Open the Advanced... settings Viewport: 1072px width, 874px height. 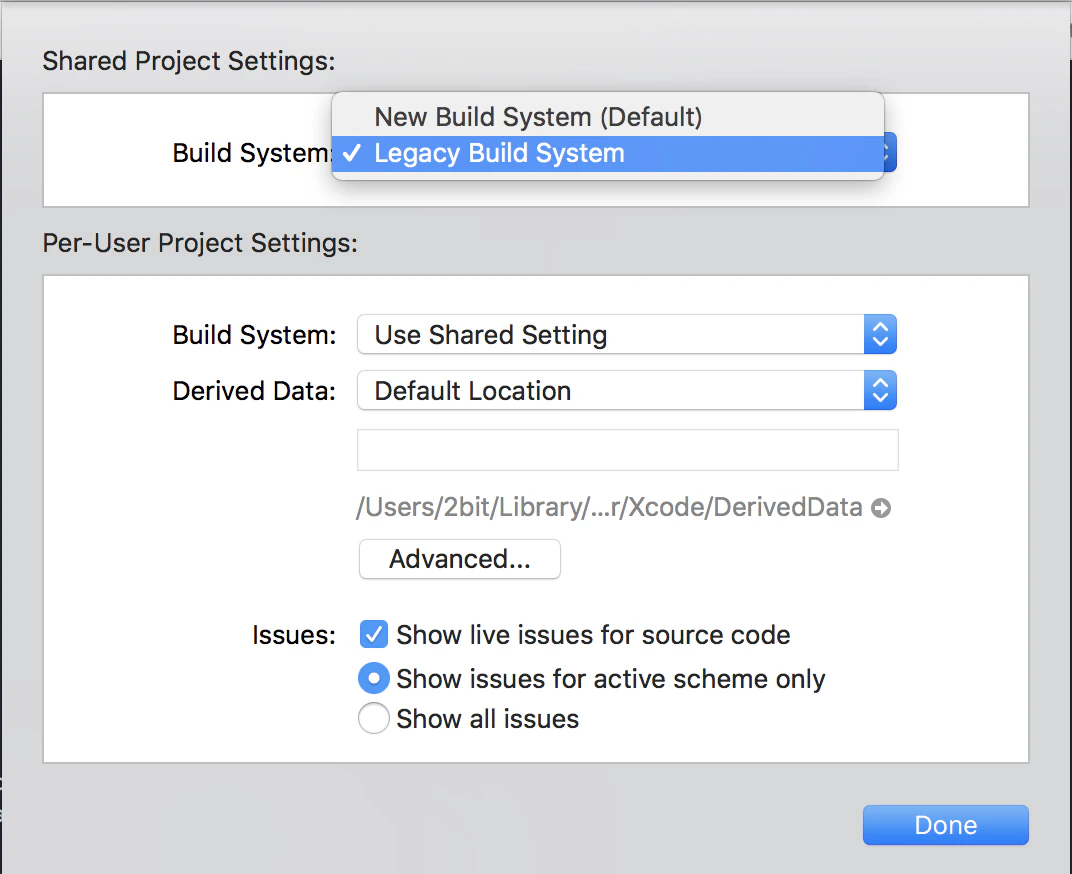459,559
